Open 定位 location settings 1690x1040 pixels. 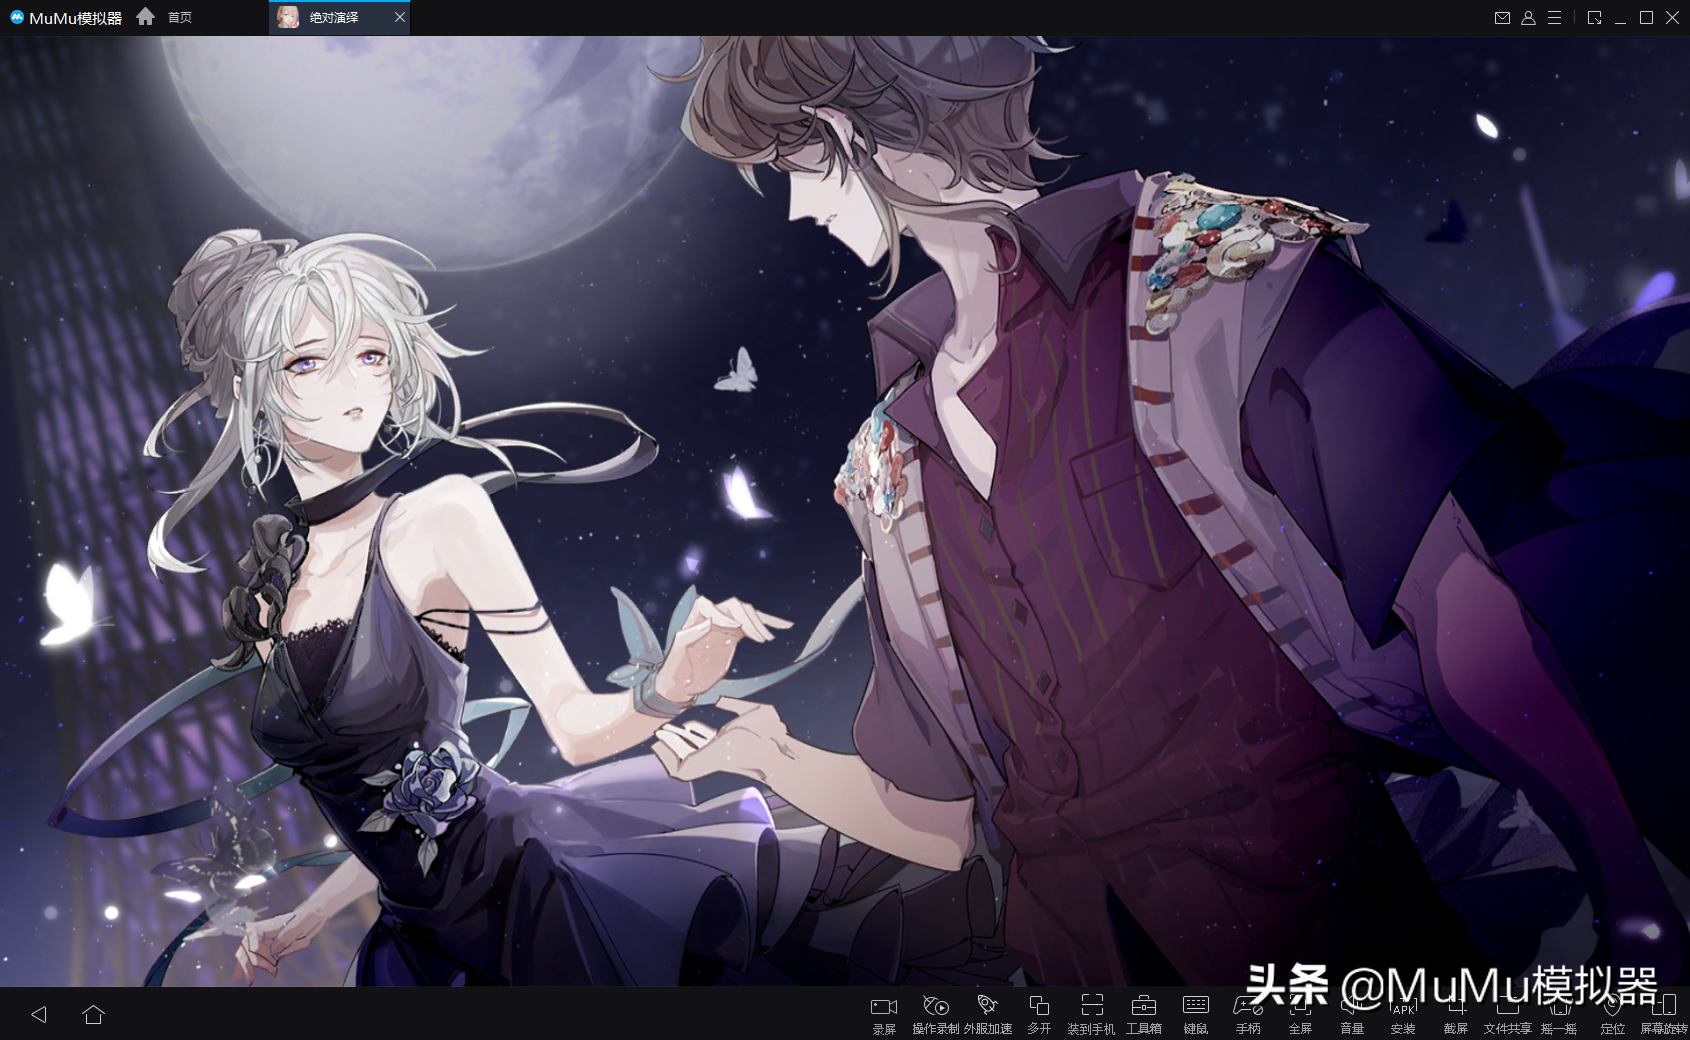pyautogui.click(x=1612, y=1014)
